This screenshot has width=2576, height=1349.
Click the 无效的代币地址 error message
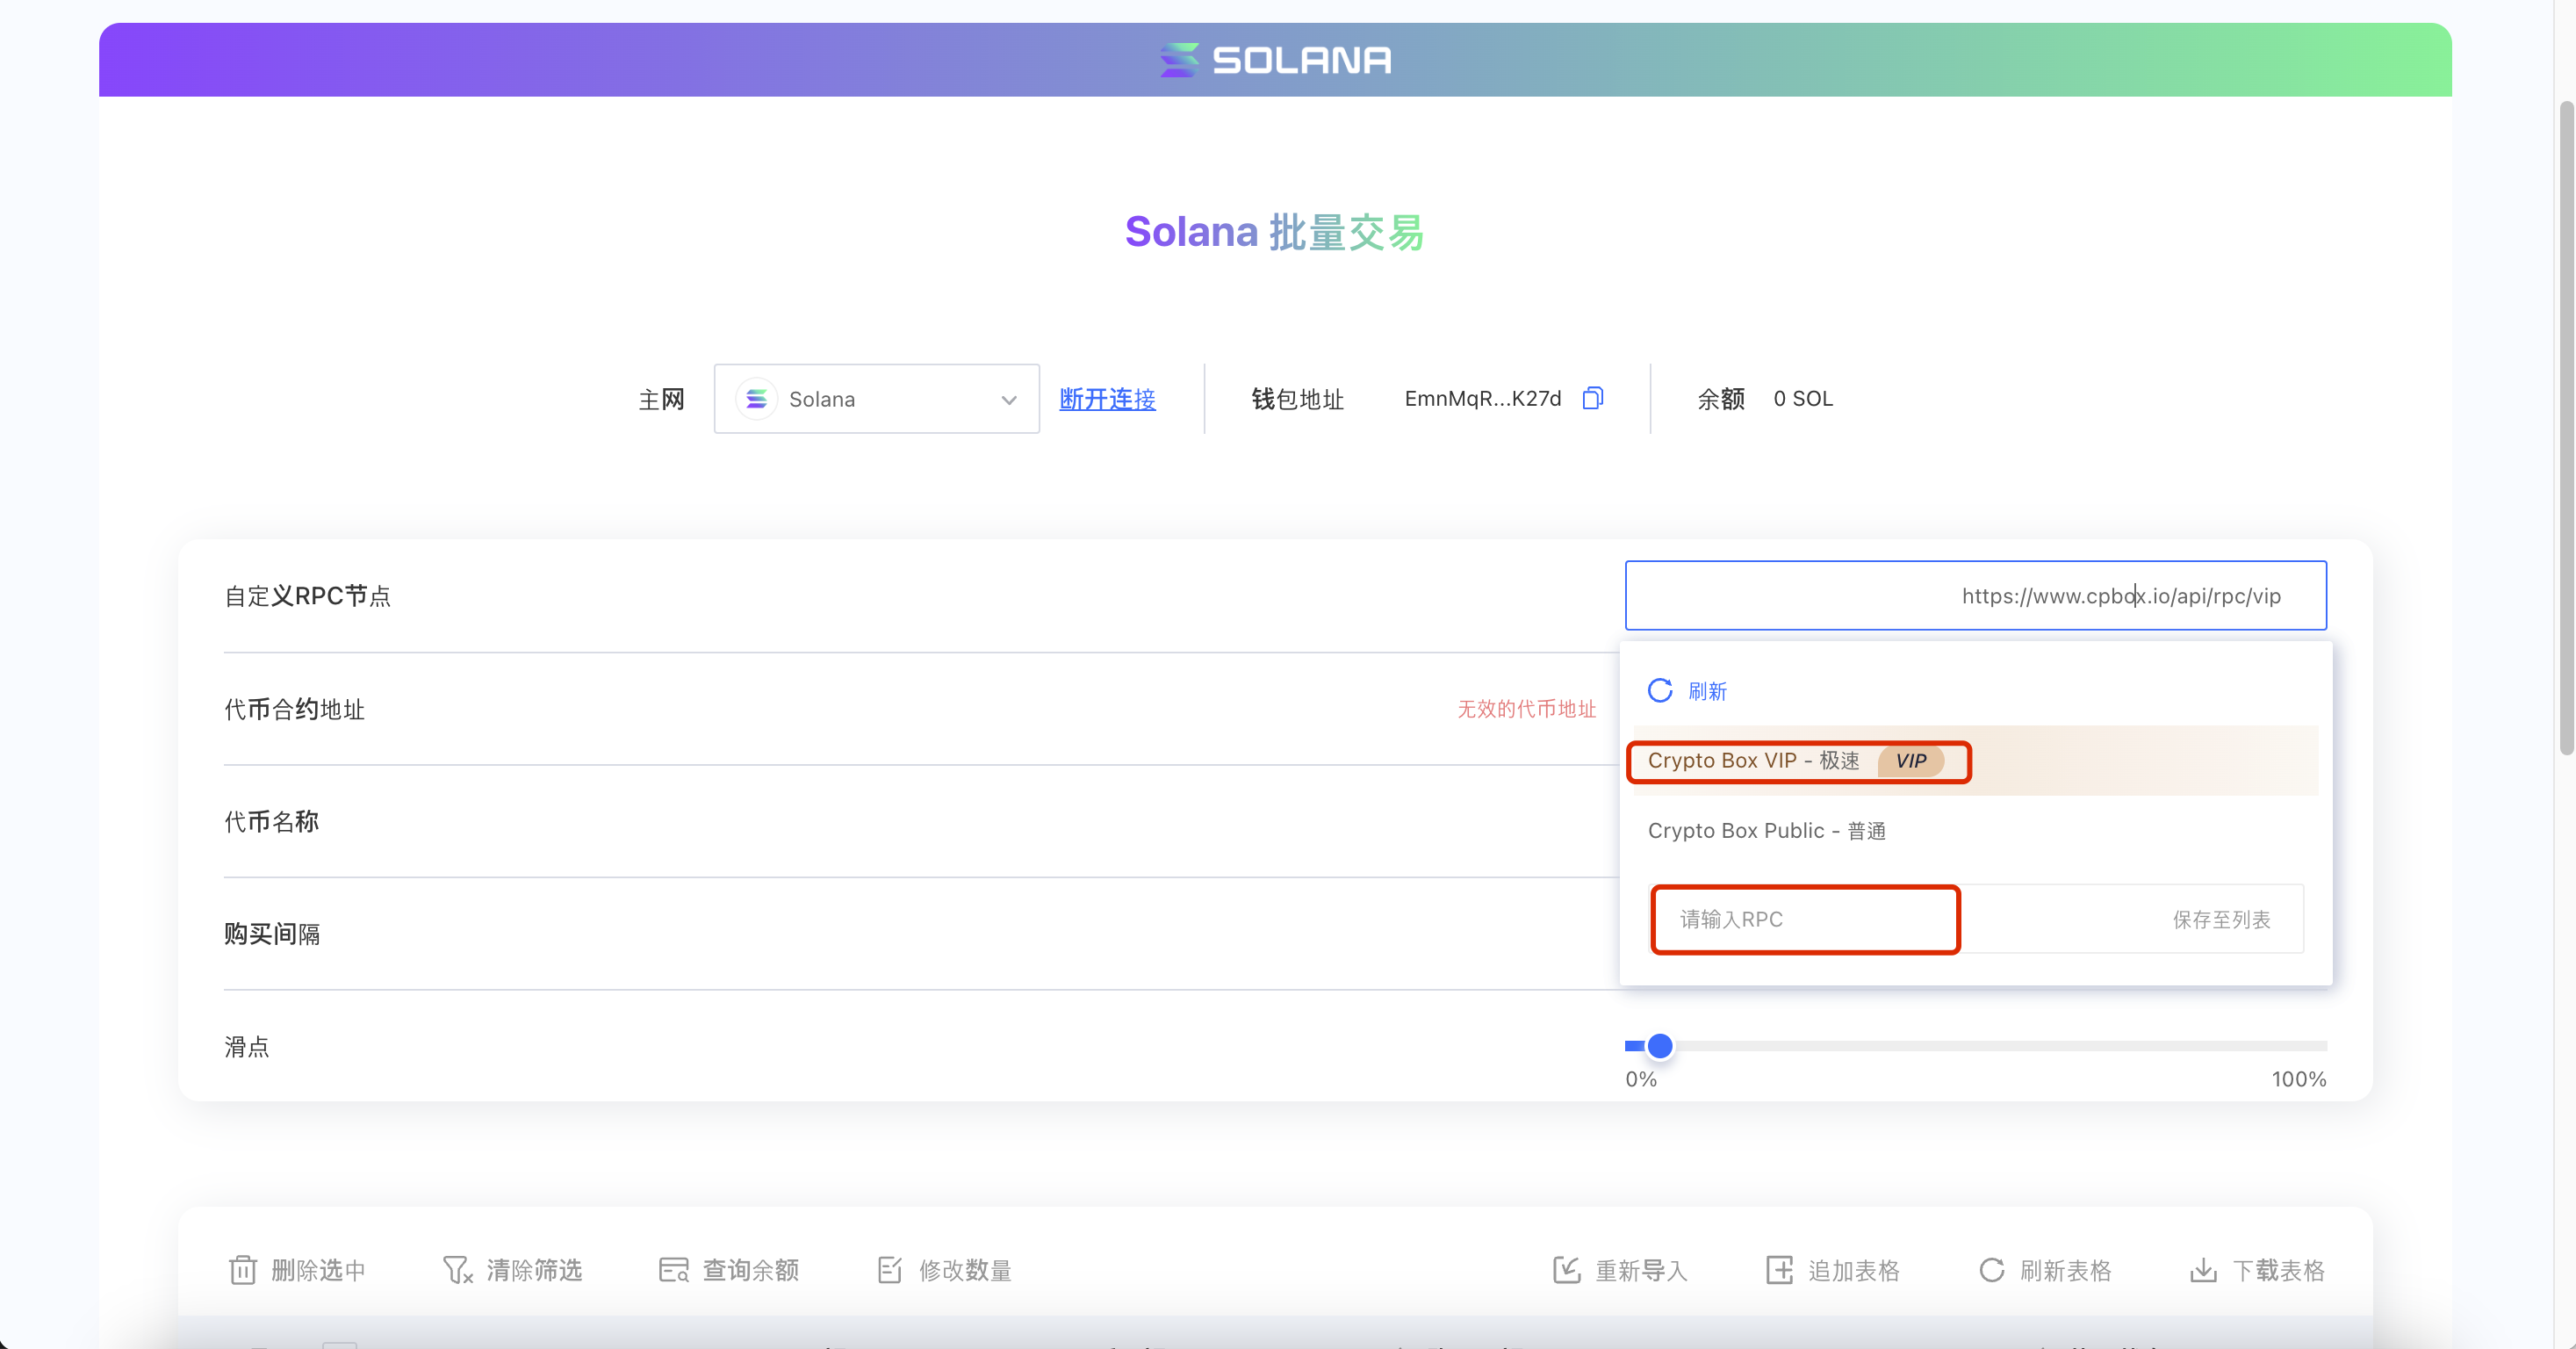(x=1526, y=708)
